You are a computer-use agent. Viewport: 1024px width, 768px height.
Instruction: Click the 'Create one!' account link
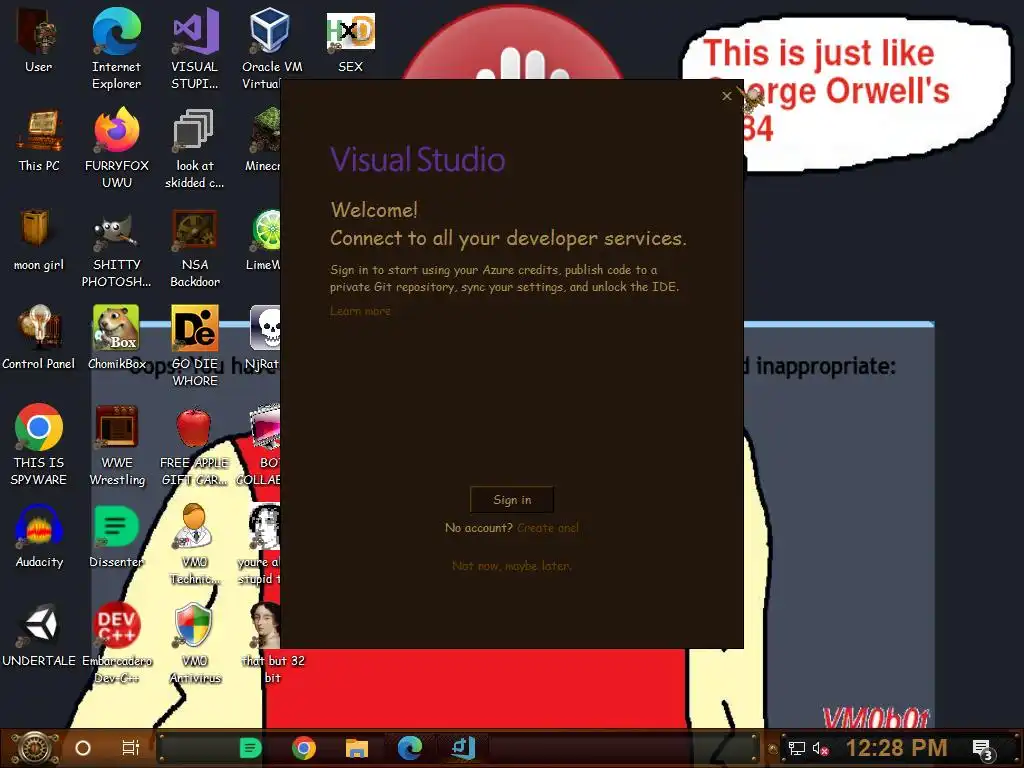[547, 528]
